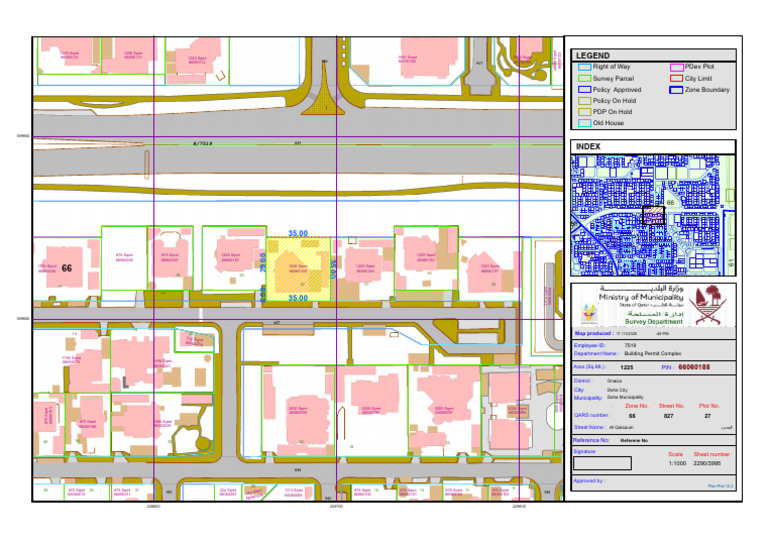
Task: Click the plot number value 27
Action: click(x=708, y=416)
